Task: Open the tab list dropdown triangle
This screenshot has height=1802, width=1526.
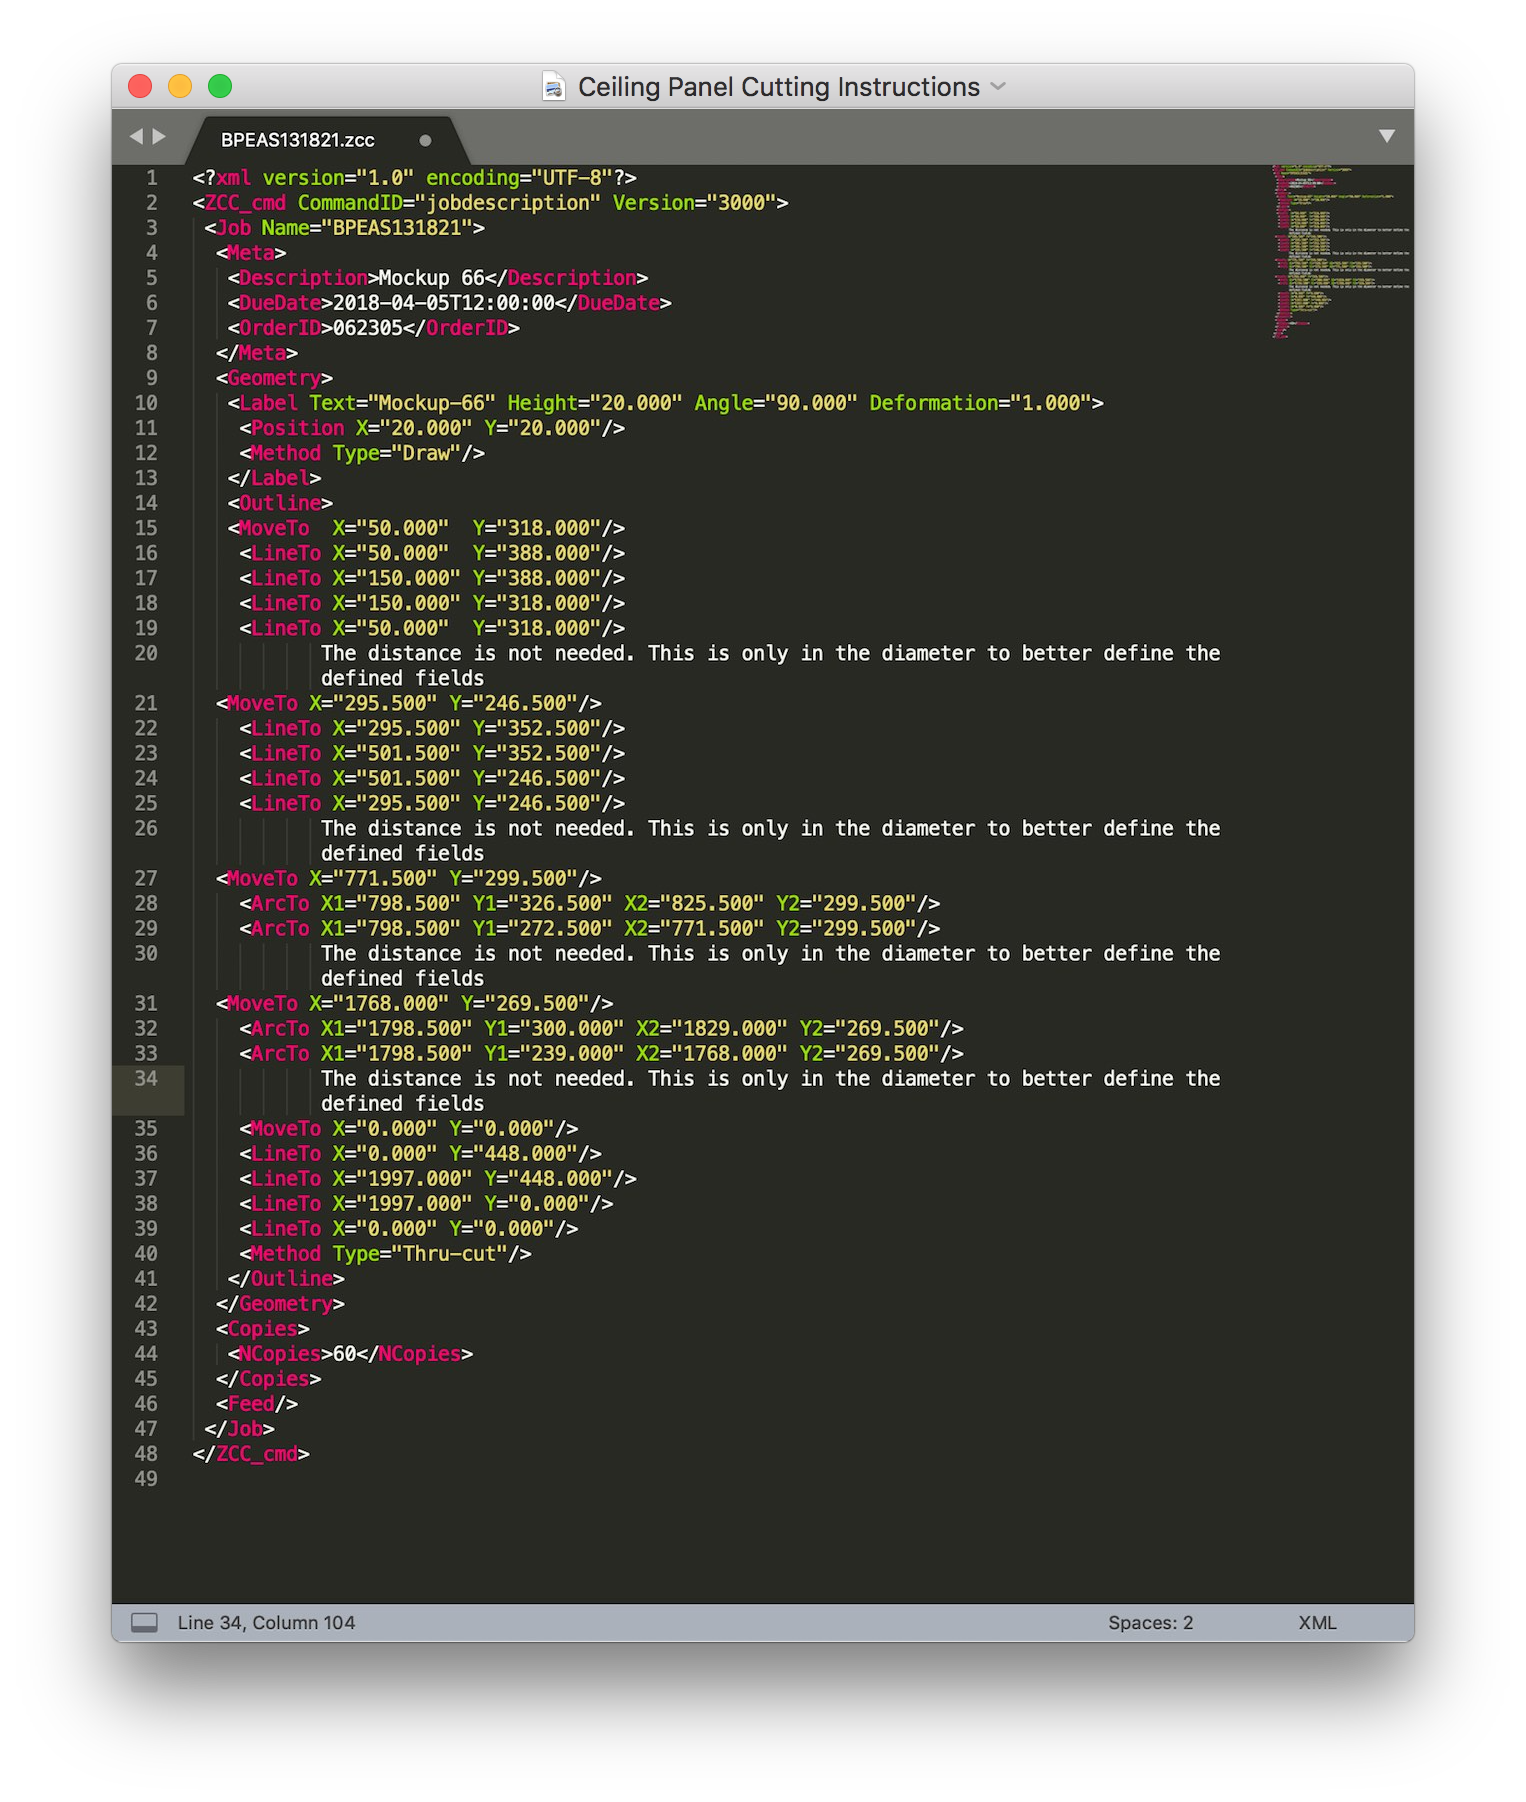Action: 1386,136
